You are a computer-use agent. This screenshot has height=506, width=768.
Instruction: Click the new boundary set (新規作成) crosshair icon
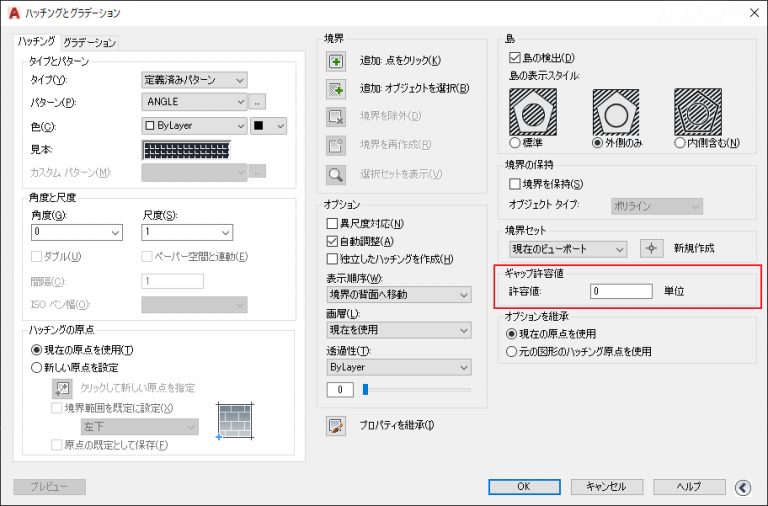653,248
